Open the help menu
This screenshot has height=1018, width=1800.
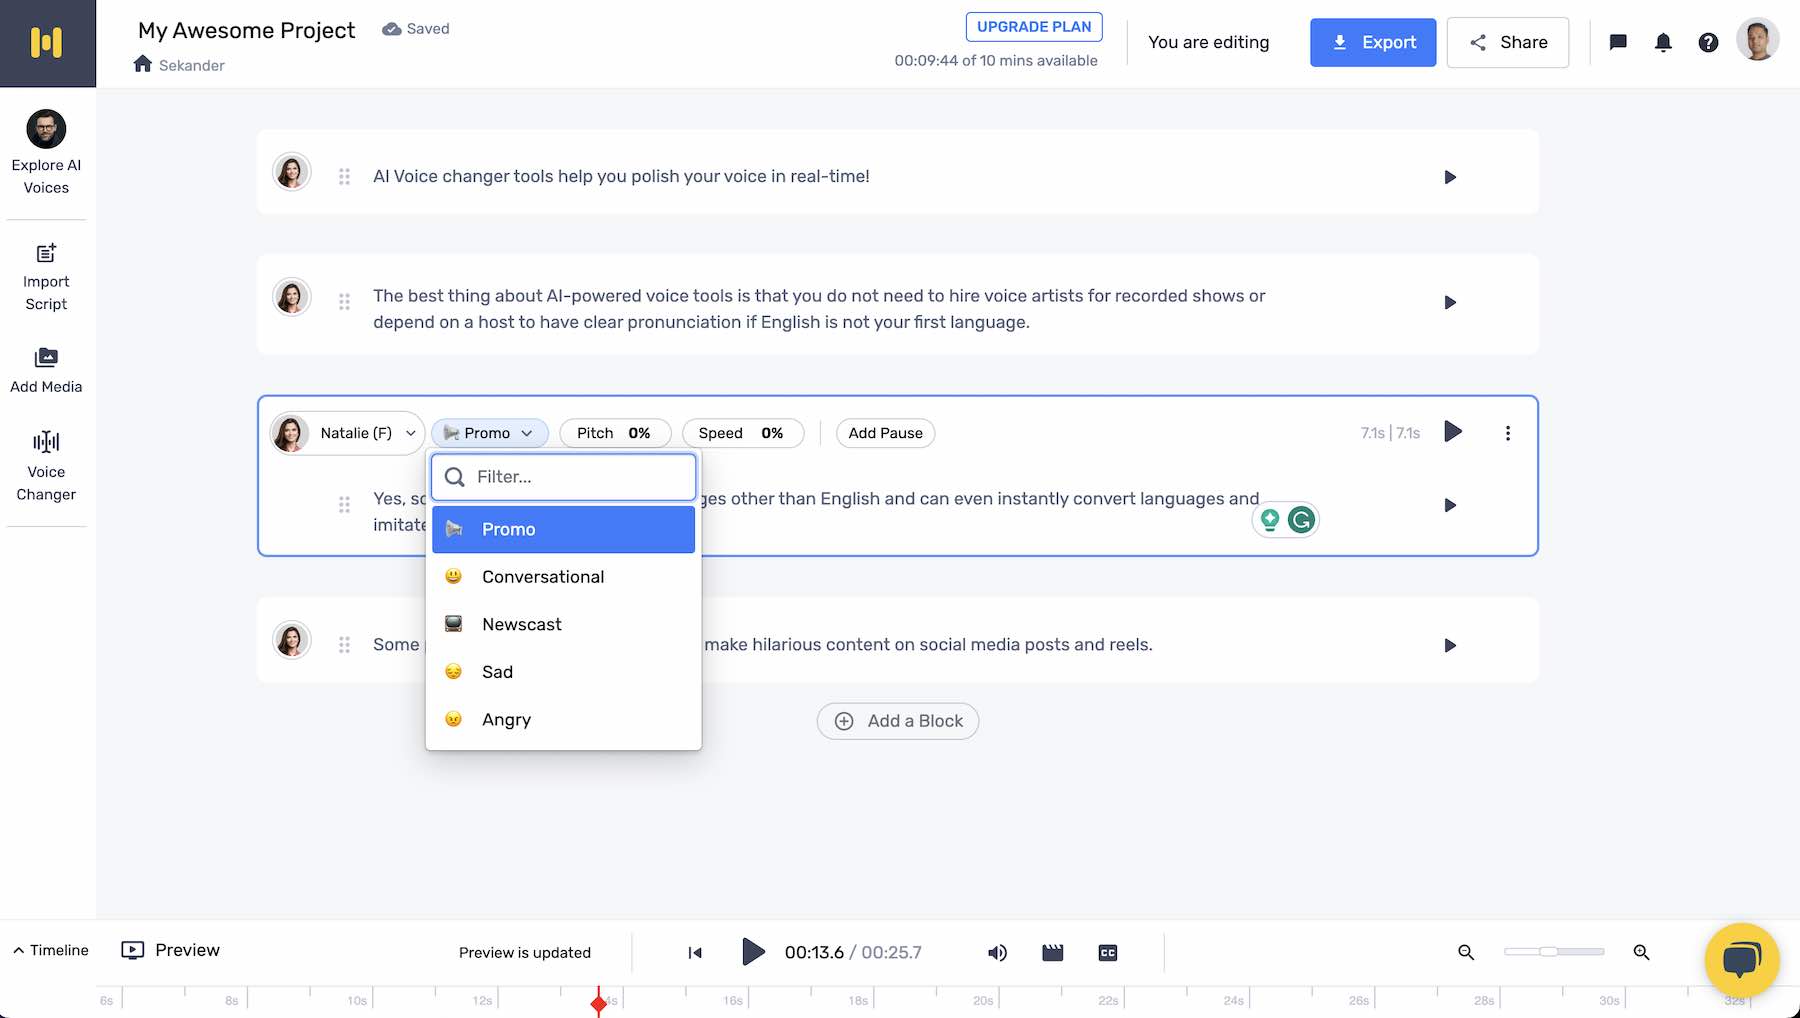(x=1709, y=42)
